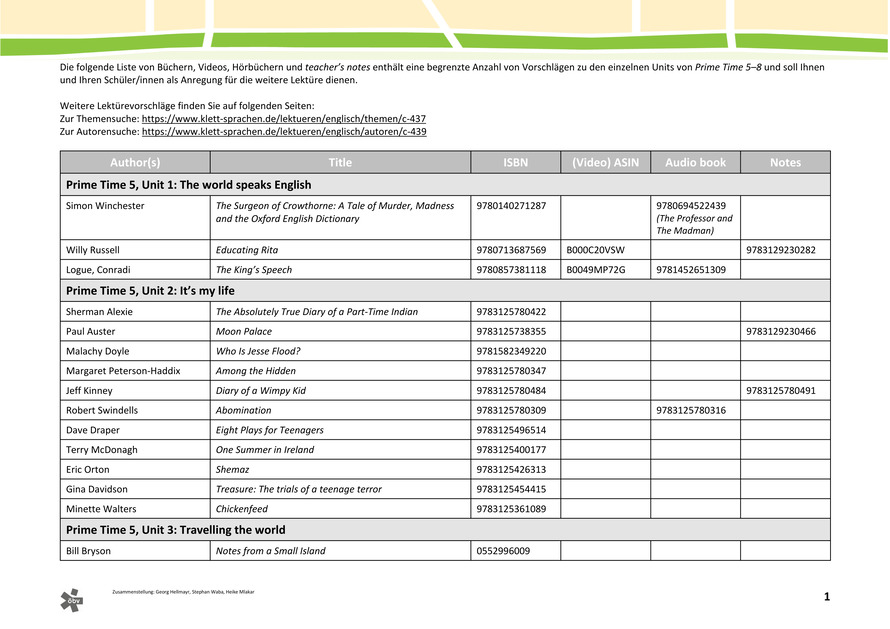Click notes number 9783129230466
The height and width of the screenshot is (629, 890).
pos(780,332)
